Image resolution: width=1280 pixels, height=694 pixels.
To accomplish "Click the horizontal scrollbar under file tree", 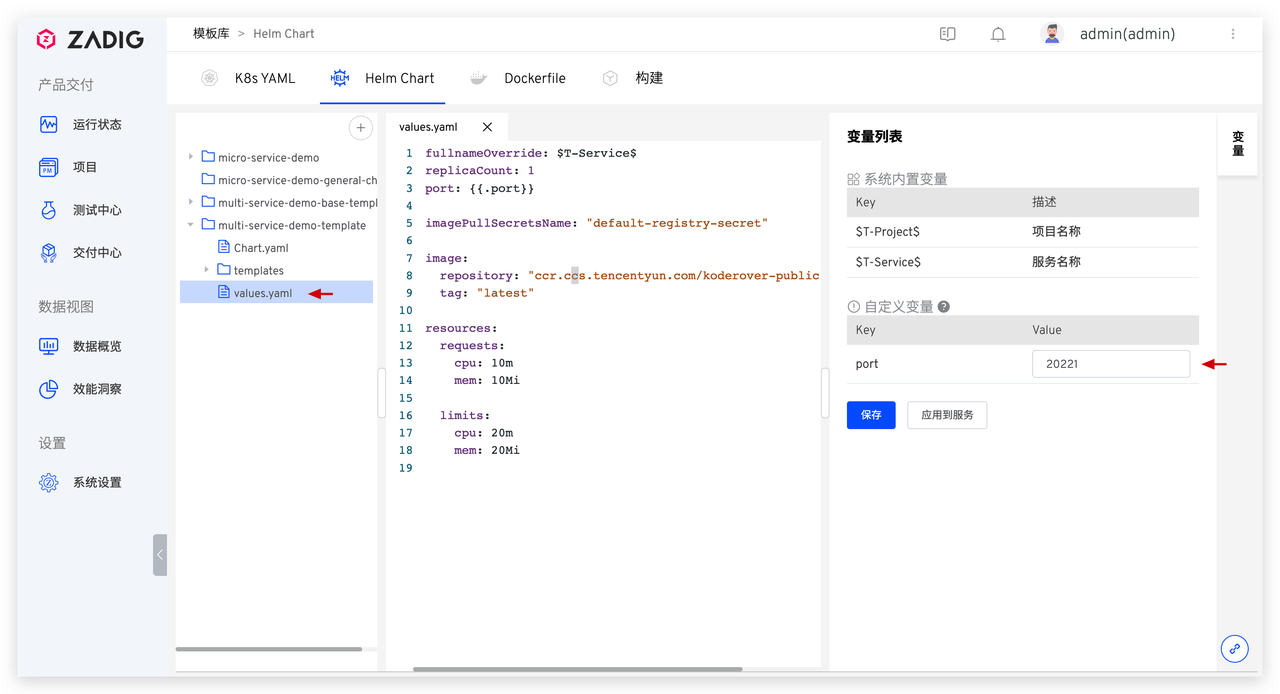I will click(x=269, y=650).
